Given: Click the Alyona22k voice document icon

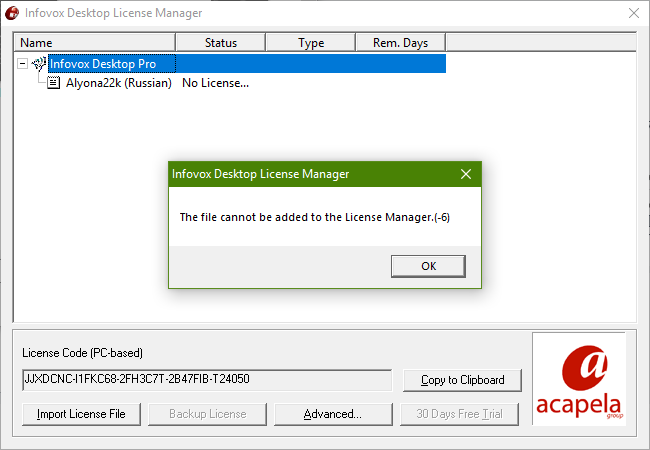Looking at the screenshot, I should coord(53,83).
